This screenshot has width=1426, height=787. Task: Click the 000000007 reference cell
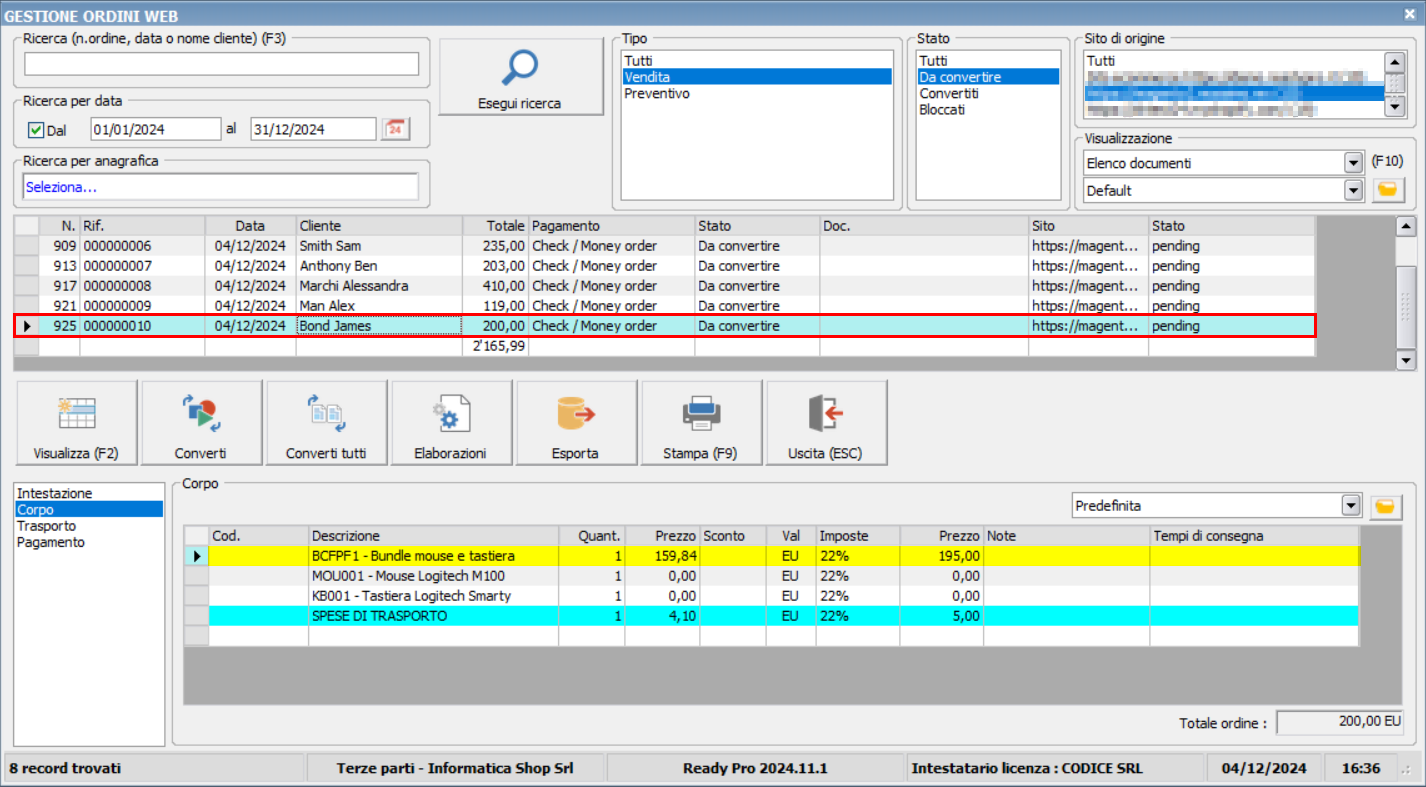[142, 266]
